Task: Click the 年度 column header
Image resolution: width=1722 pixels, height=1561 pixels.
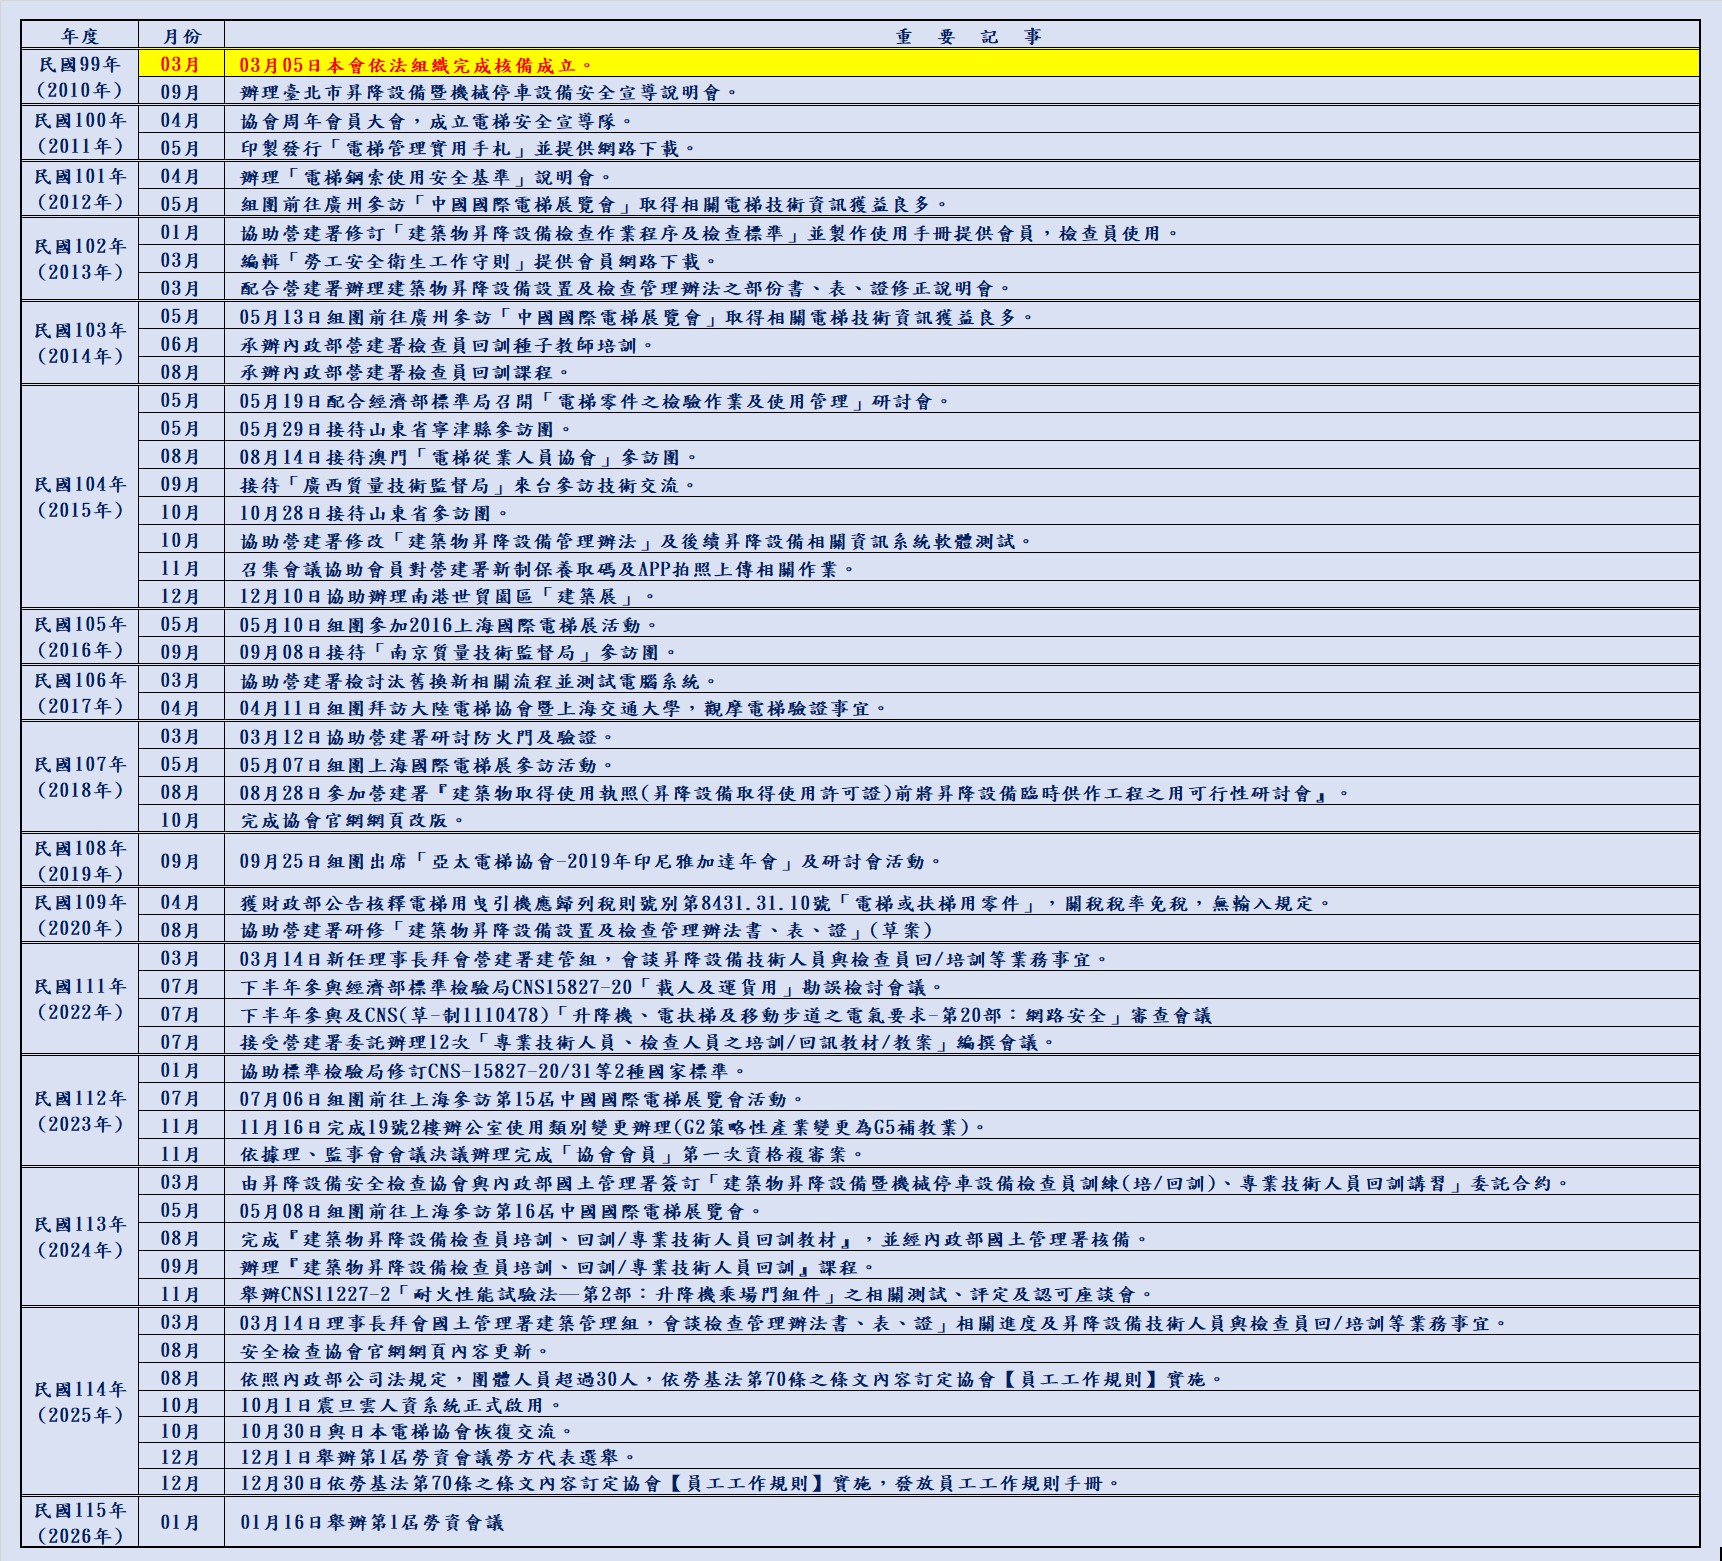Action: pos(80,36)
